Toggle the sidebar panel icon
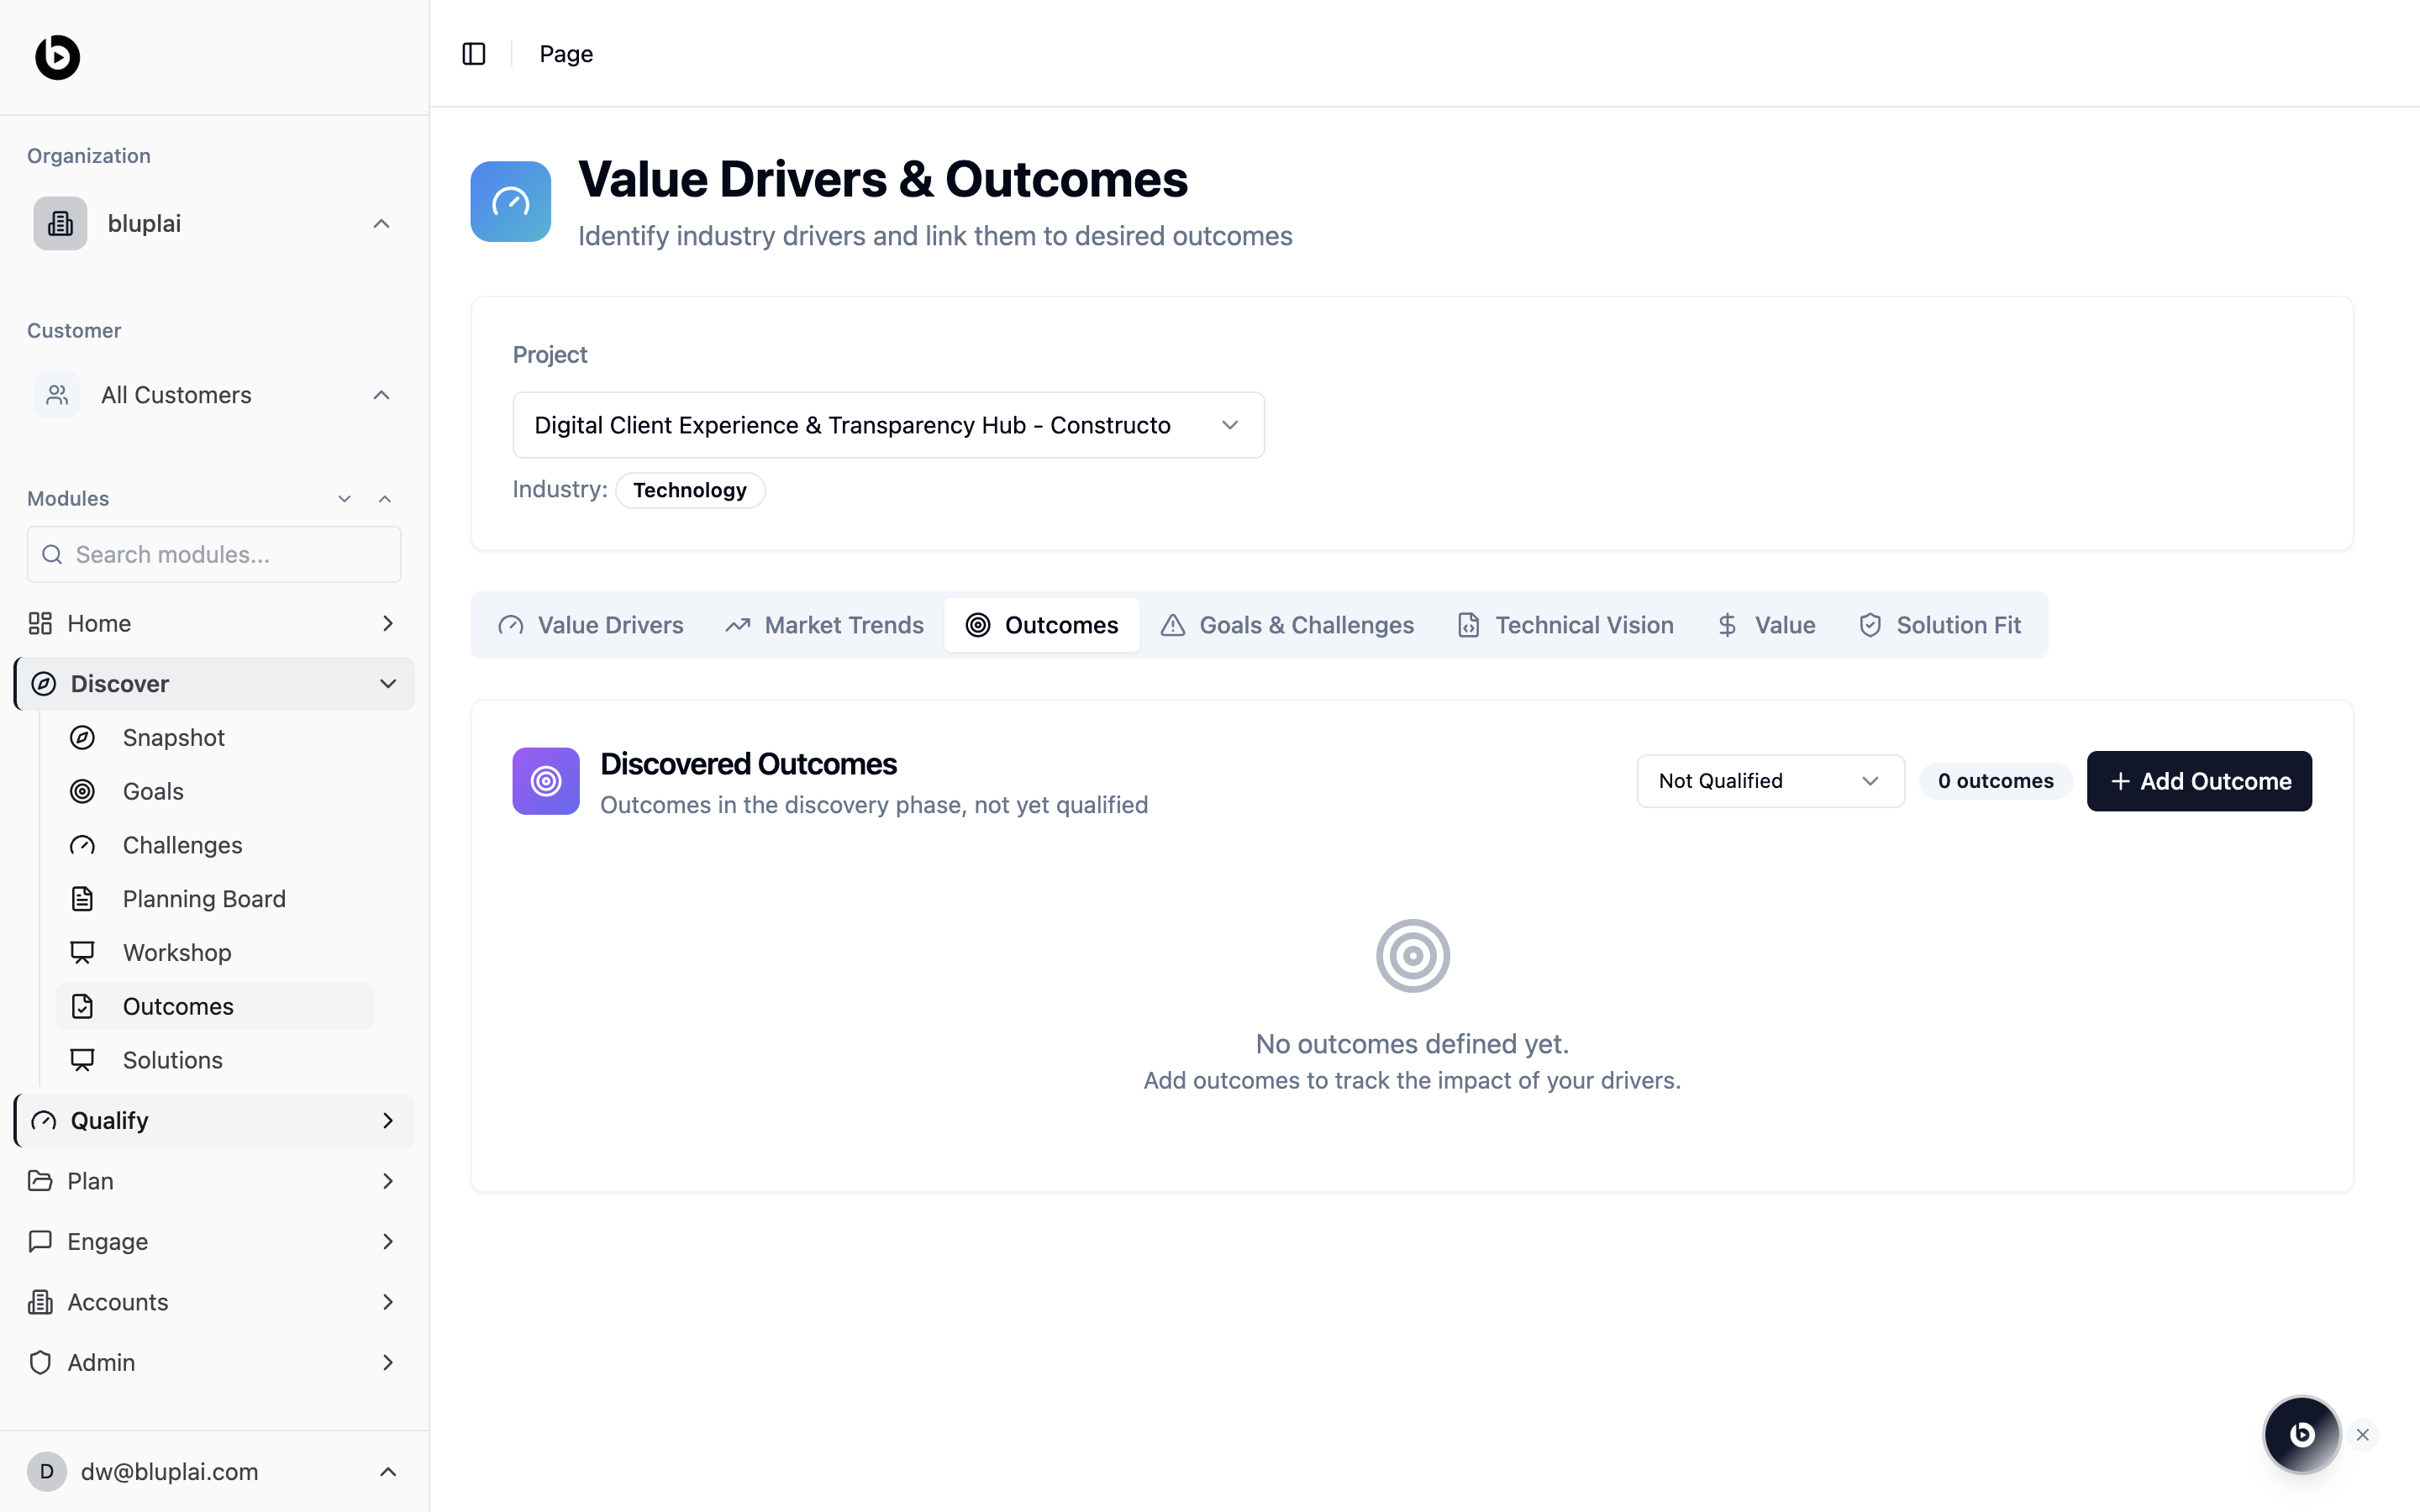The image size is (2420, 1512). [x=474, y=54]
